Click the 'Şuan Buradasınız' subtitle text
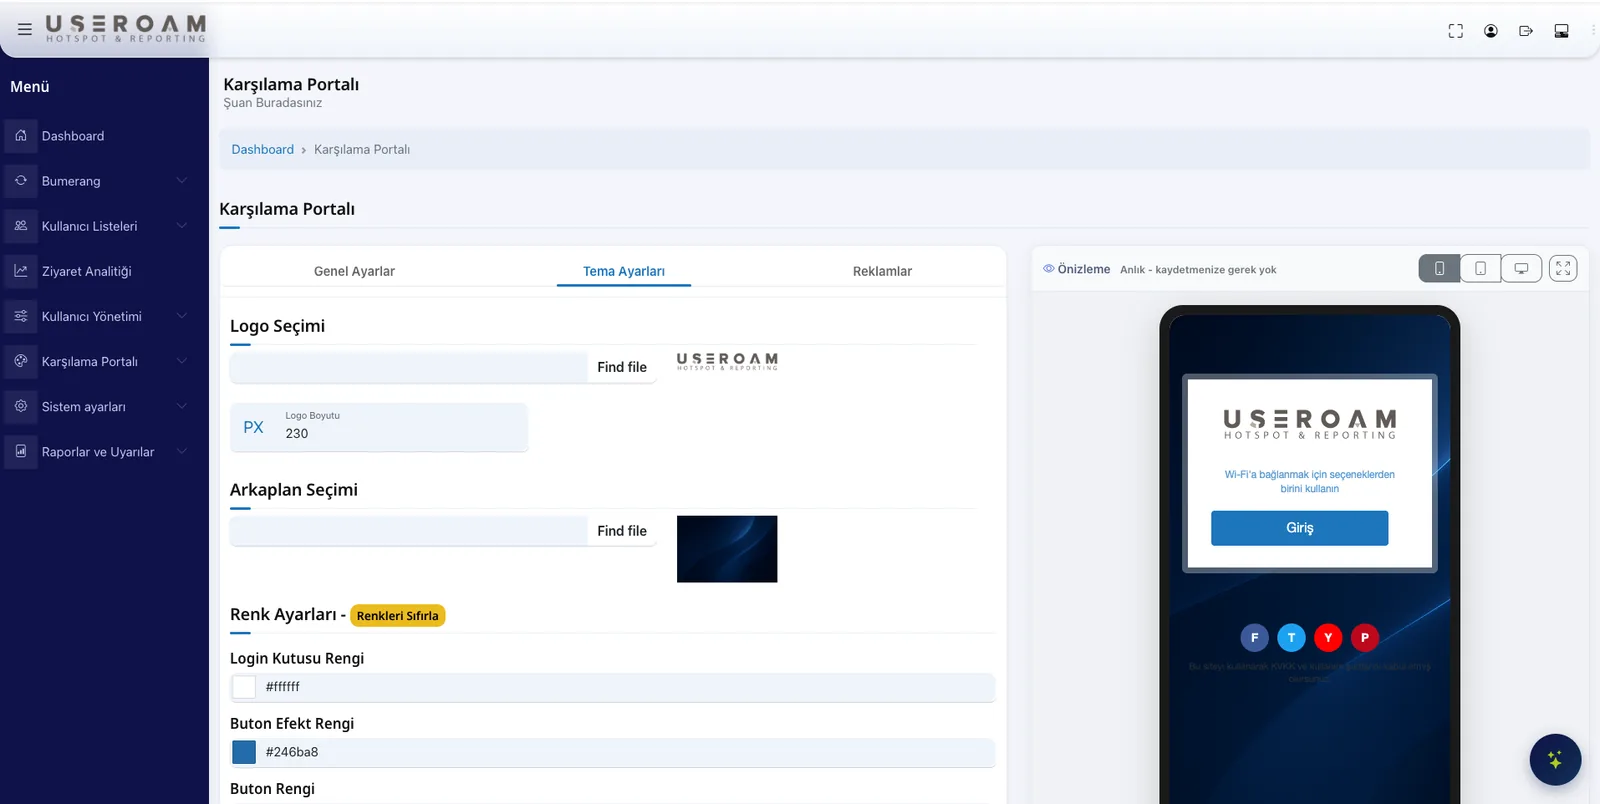1600x804 pixels. pyautogui.click(x=272, y=103)
